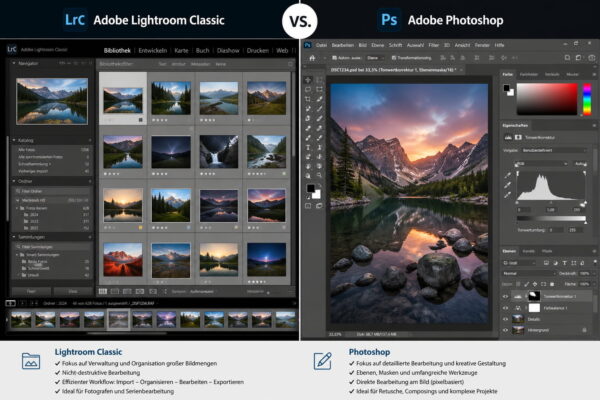Open the RGB channel dropdown
The image size is (600, 400).
(541, 164)
